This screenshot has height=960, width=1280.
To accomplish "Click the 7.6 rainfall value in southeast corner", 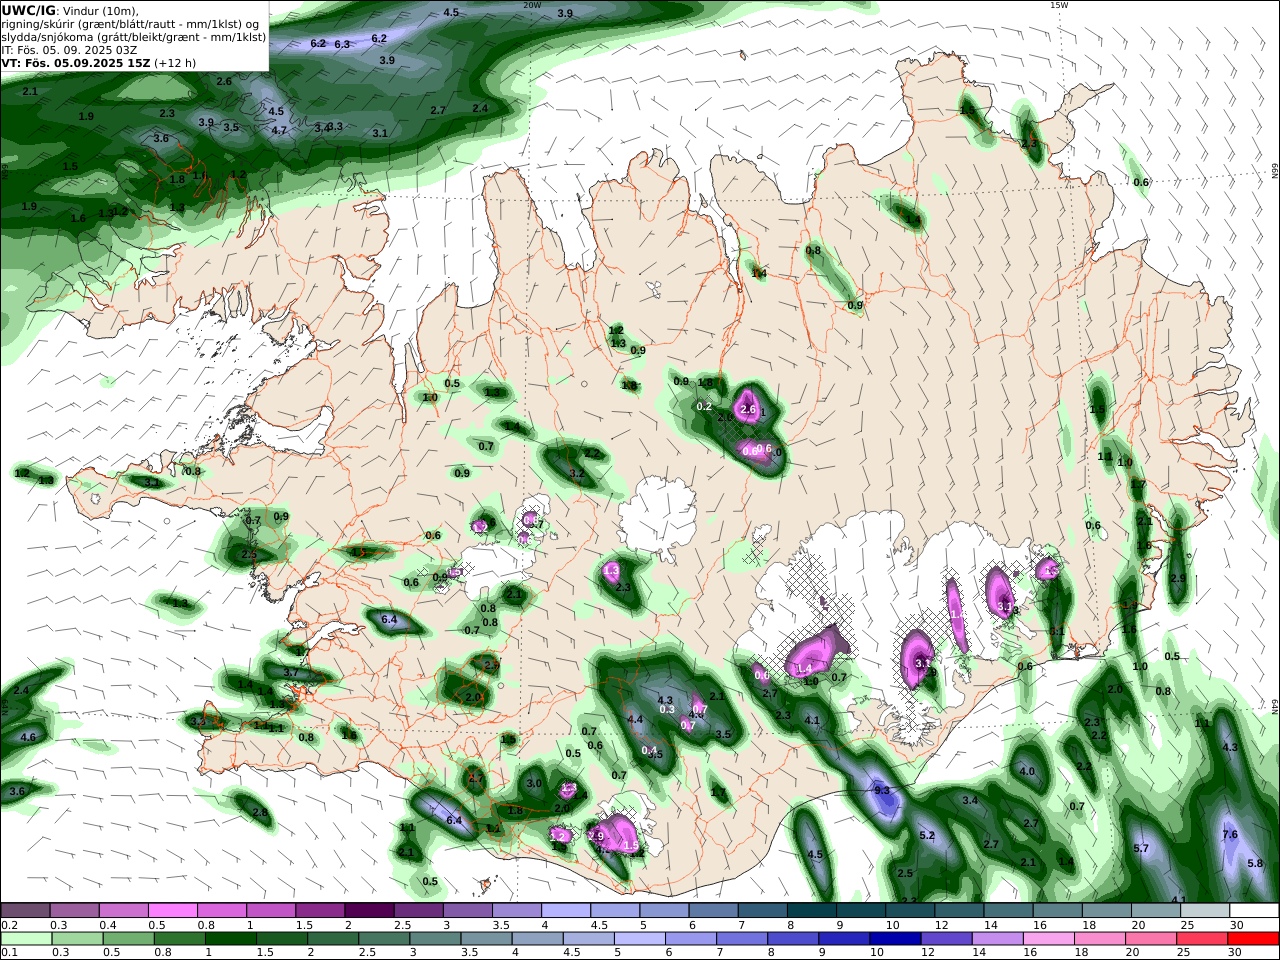I will pos(1230,835).
